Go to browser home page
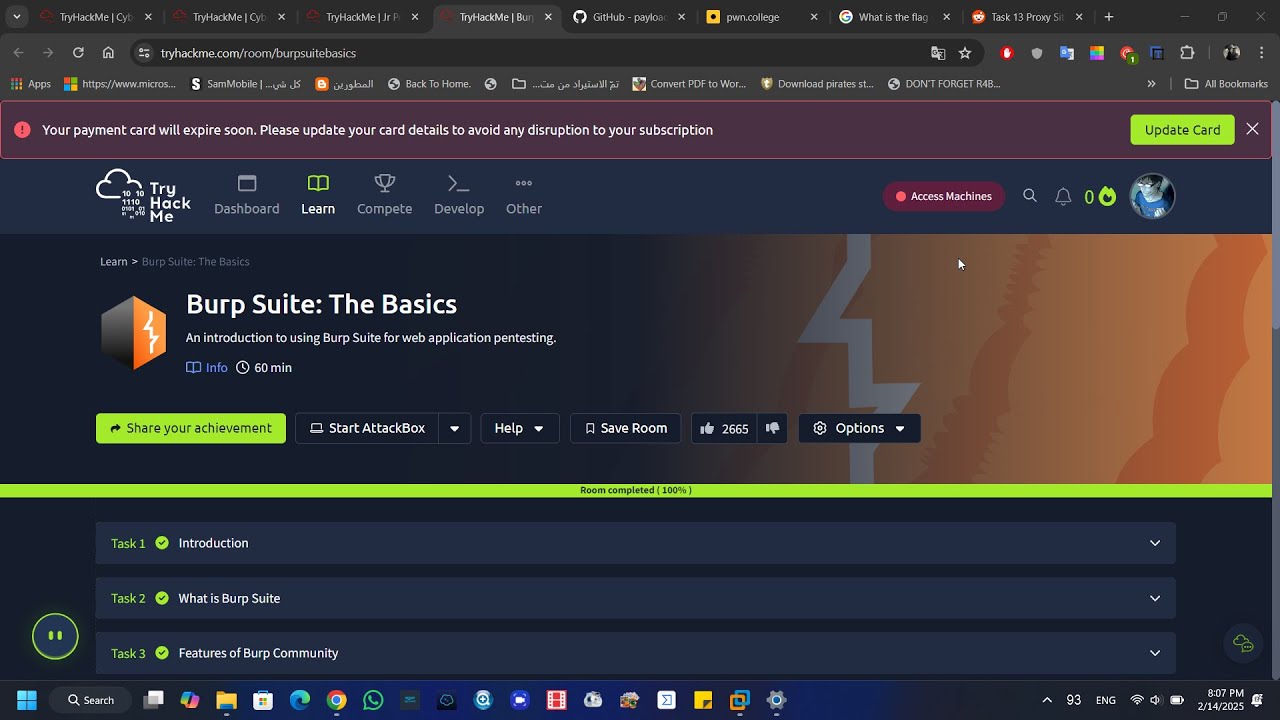Screen dimensions: 1280x720 [108, 53]
